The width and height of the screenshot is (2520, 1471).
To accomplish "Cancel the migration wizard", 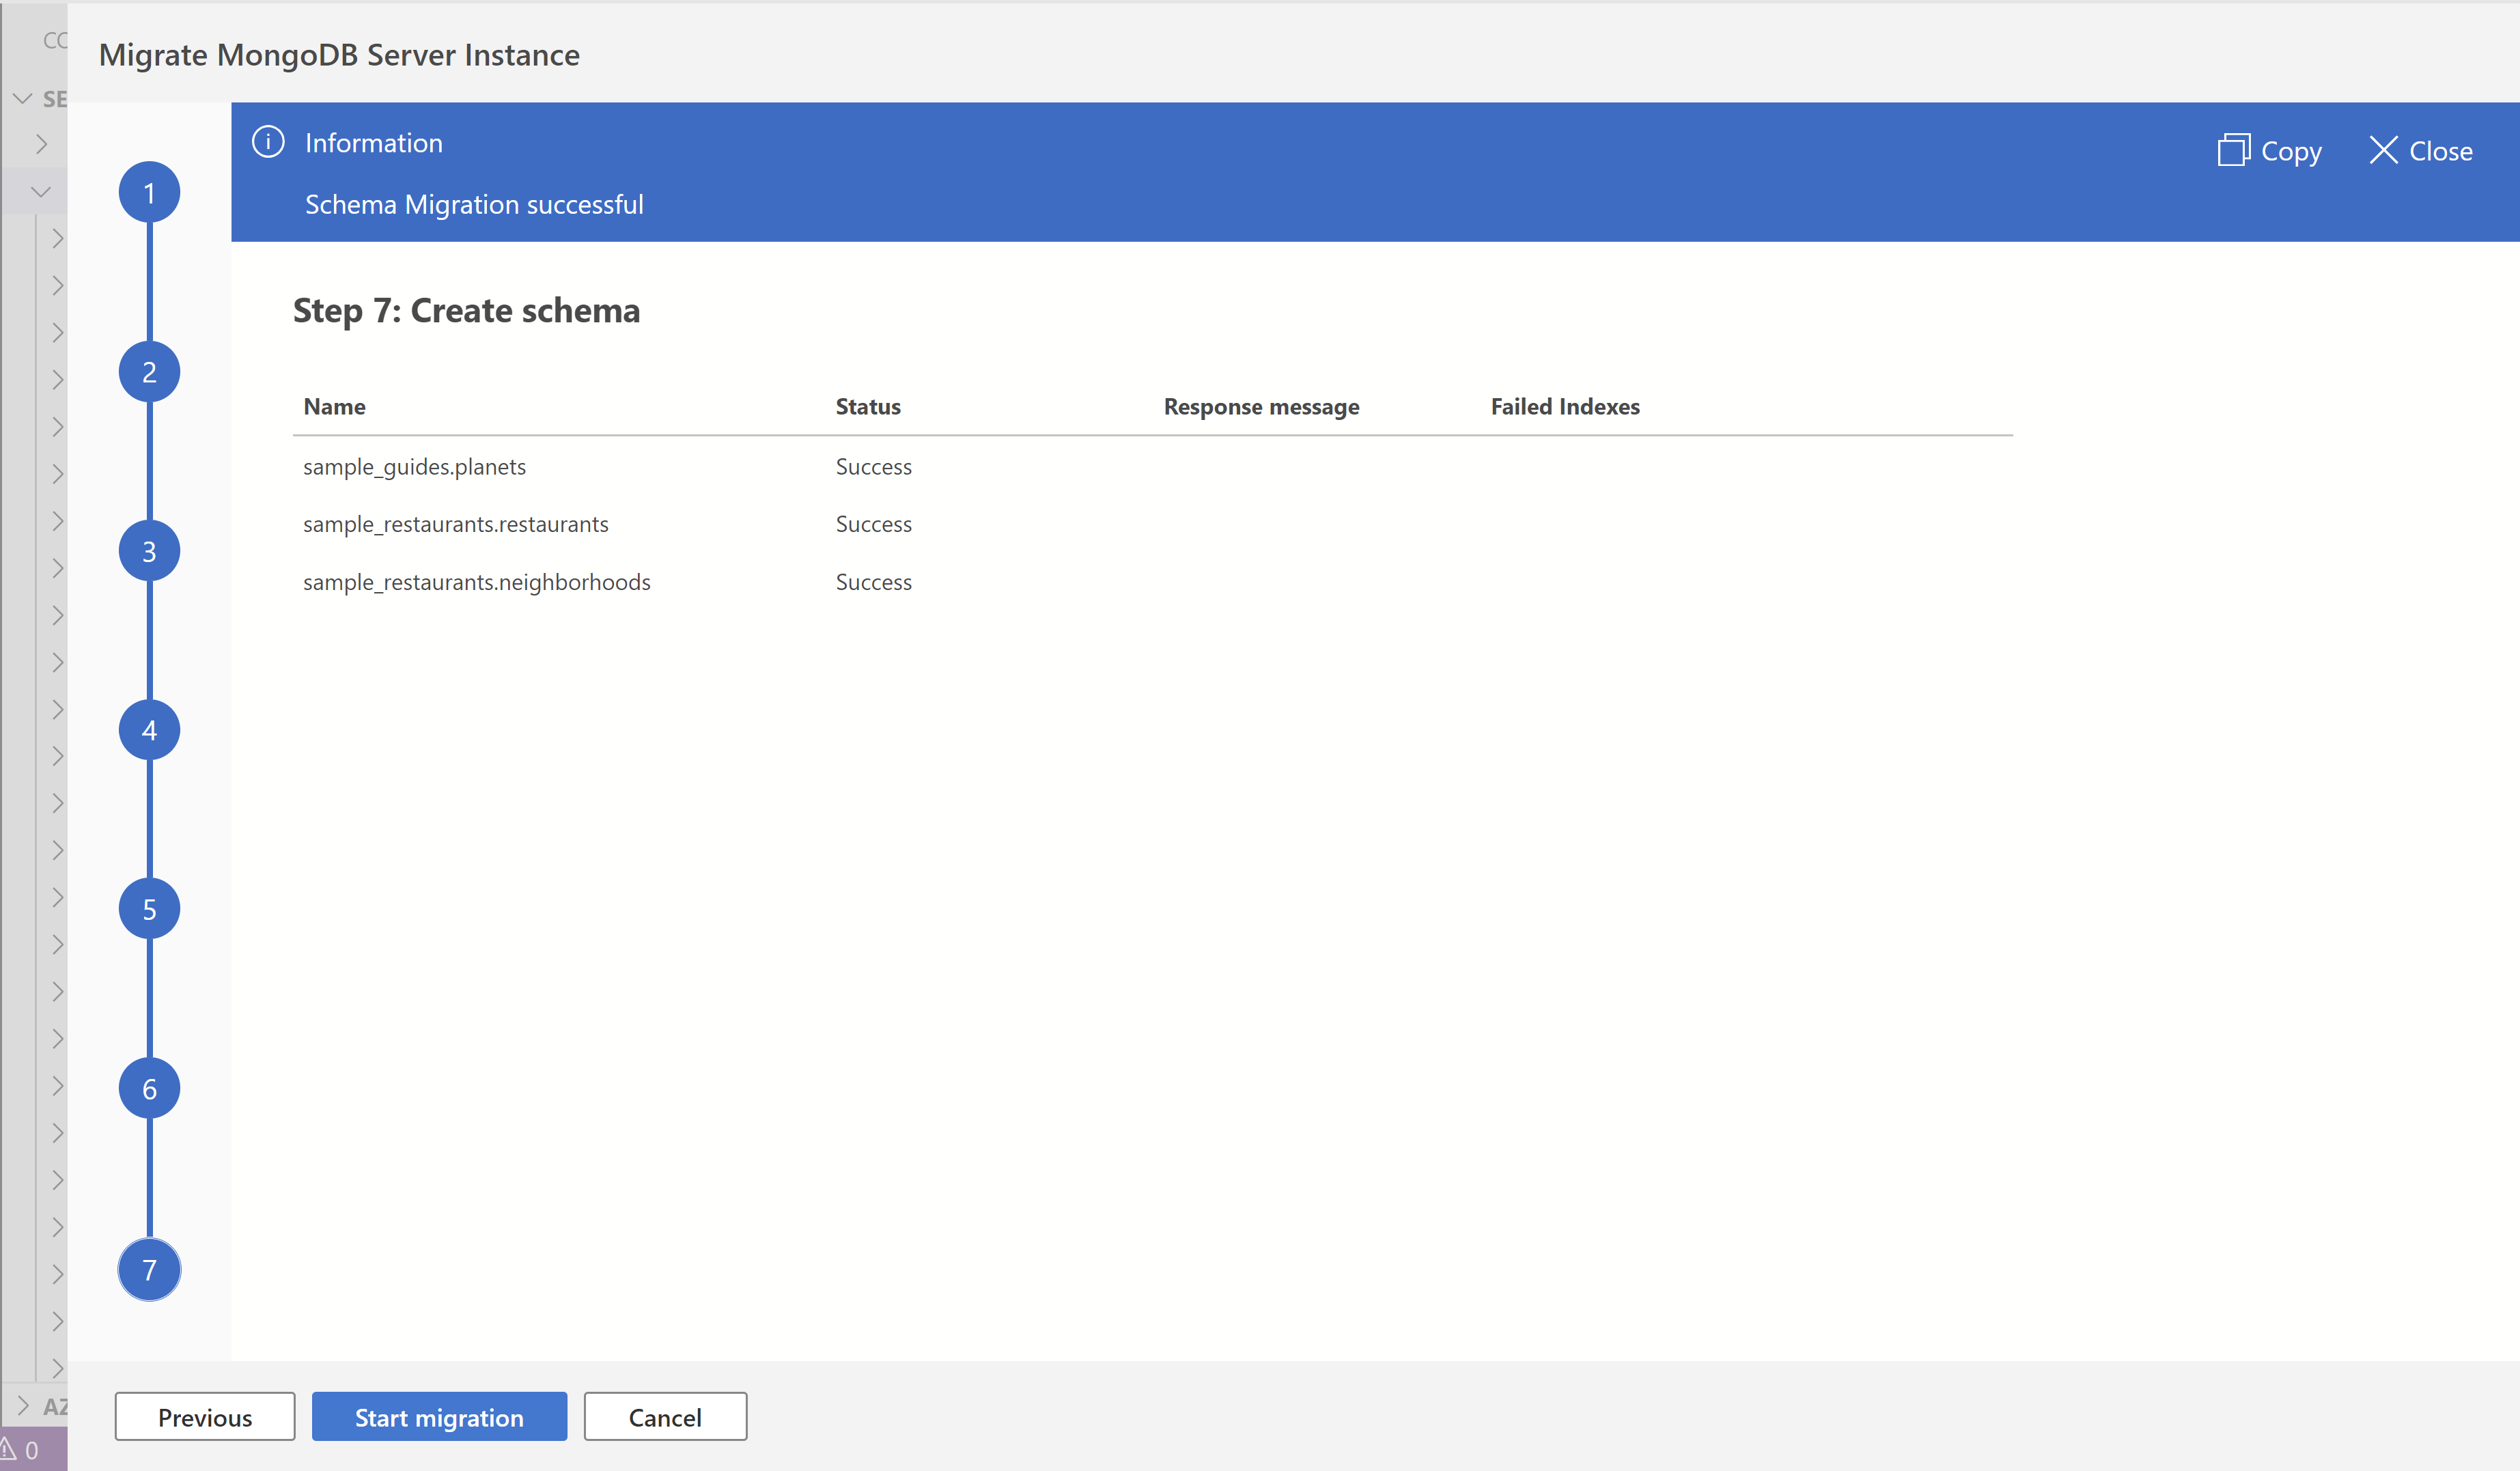I will click(665, 1416).
